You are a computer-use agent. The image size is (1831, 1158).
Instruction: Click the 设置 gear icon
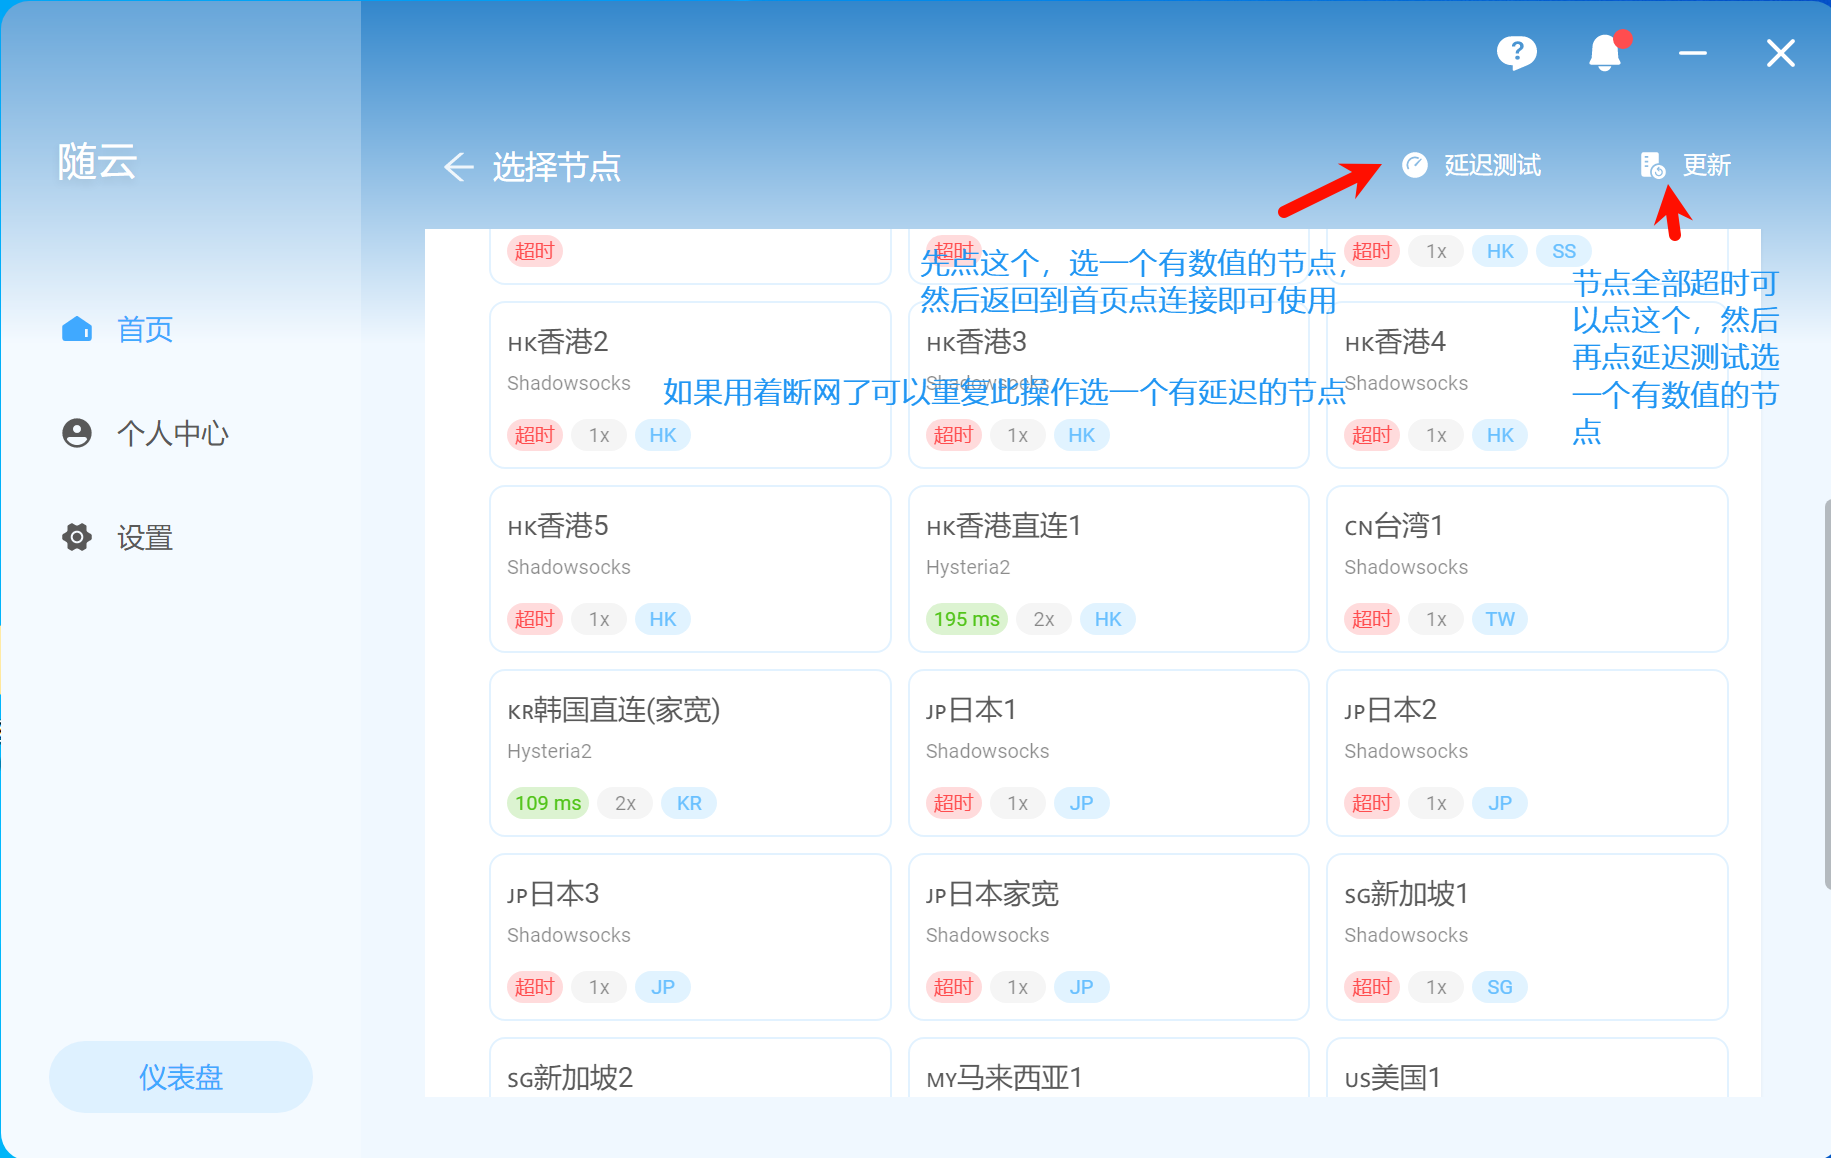[77, 537]
